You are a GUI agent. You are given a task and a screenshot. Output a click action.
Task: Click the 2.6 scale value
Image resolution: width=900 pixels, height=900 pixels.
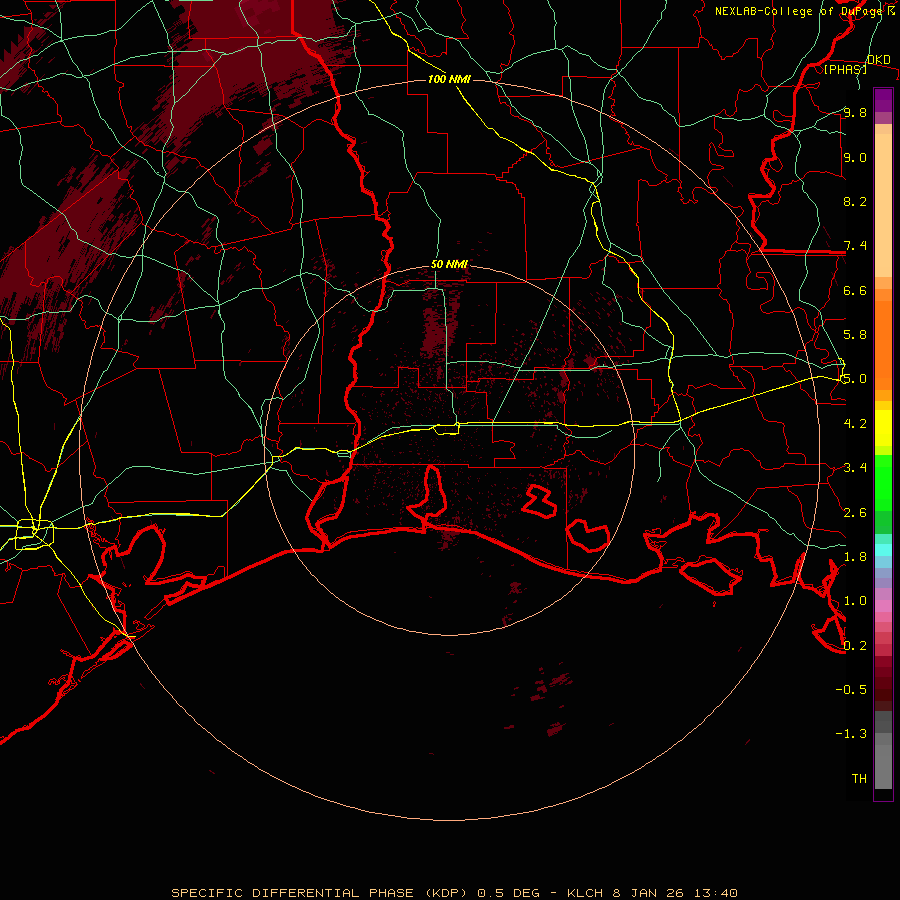[855, 513]
